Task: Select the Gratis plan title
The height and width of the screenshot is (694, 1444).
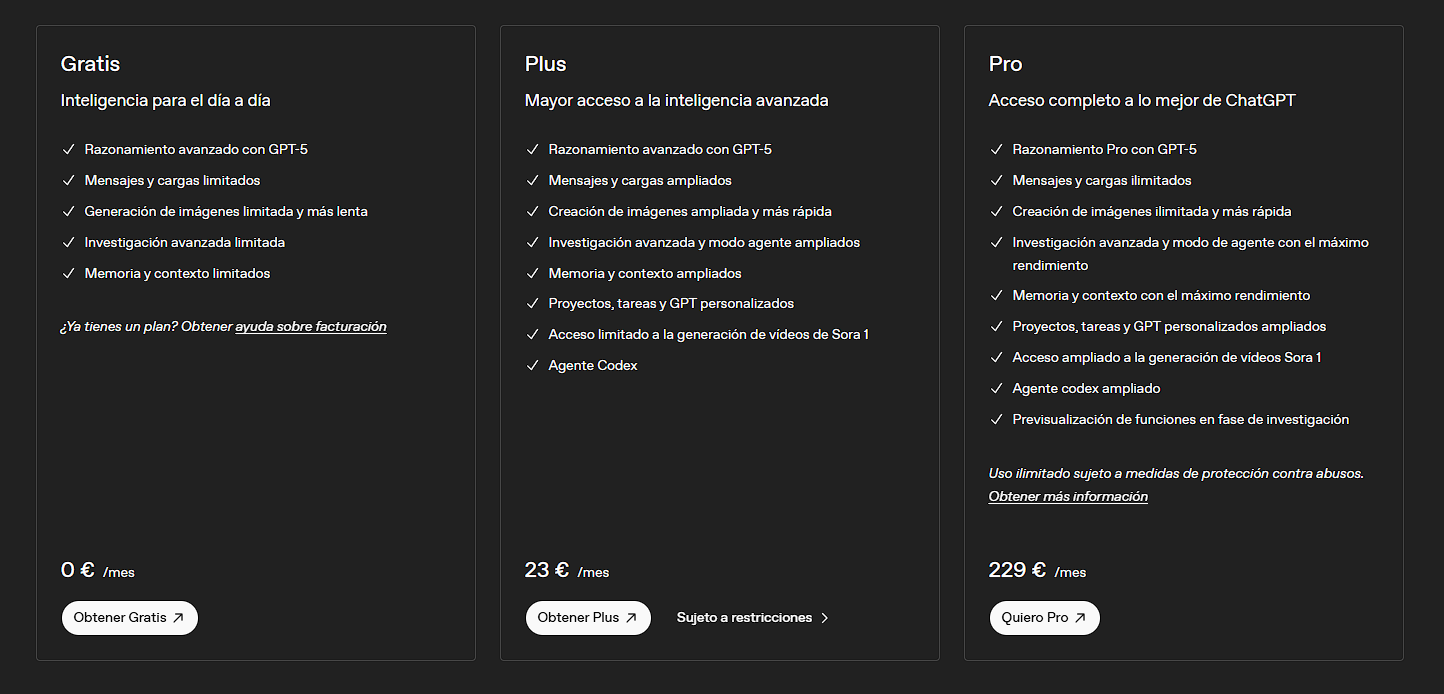Action: point(89,63)
